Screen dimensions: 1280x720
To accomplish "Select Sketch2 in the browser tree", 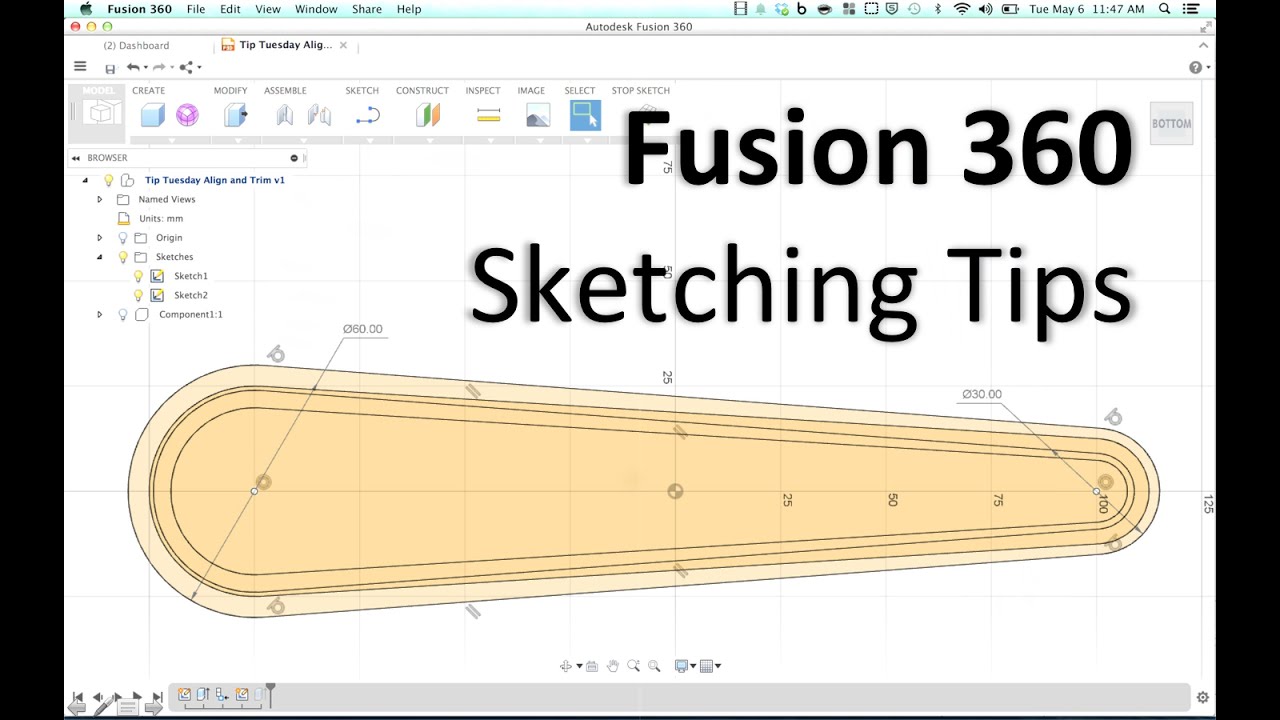I will pos(191,295).
